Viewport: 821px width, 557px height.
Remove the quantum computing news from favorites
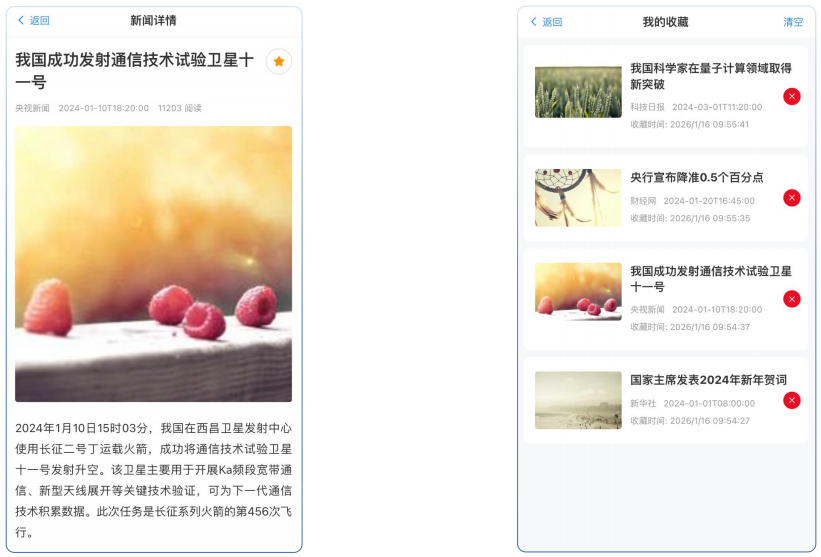coord(791,96)
